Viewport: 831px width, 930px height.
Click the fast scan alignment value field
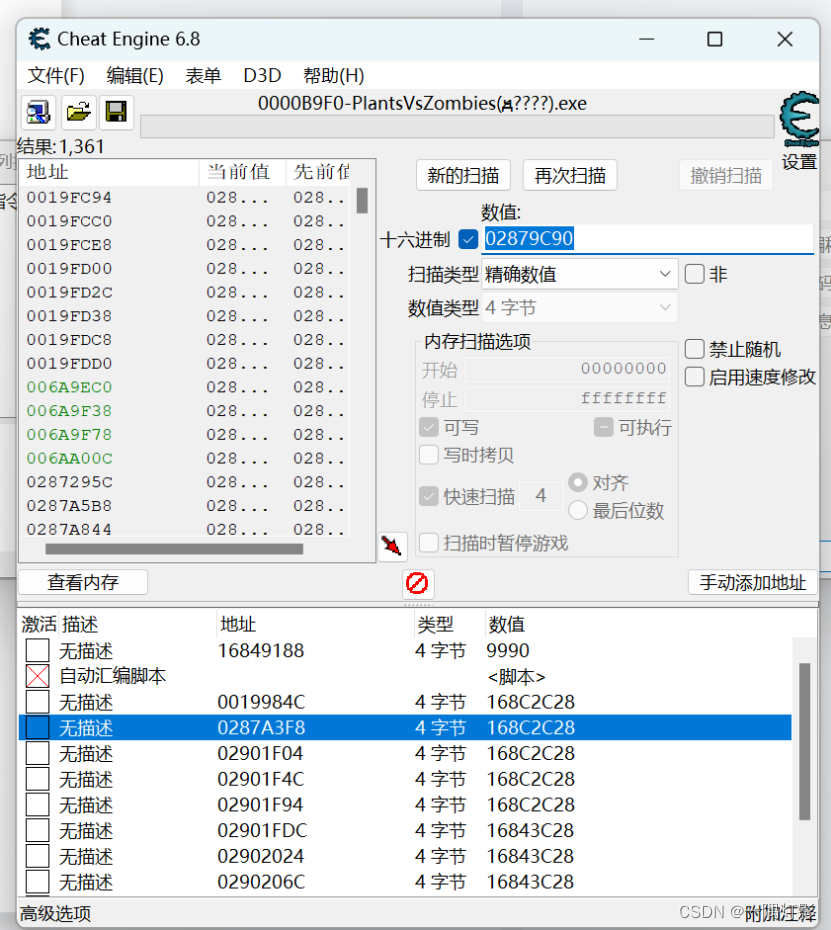[x=541, y=496]
